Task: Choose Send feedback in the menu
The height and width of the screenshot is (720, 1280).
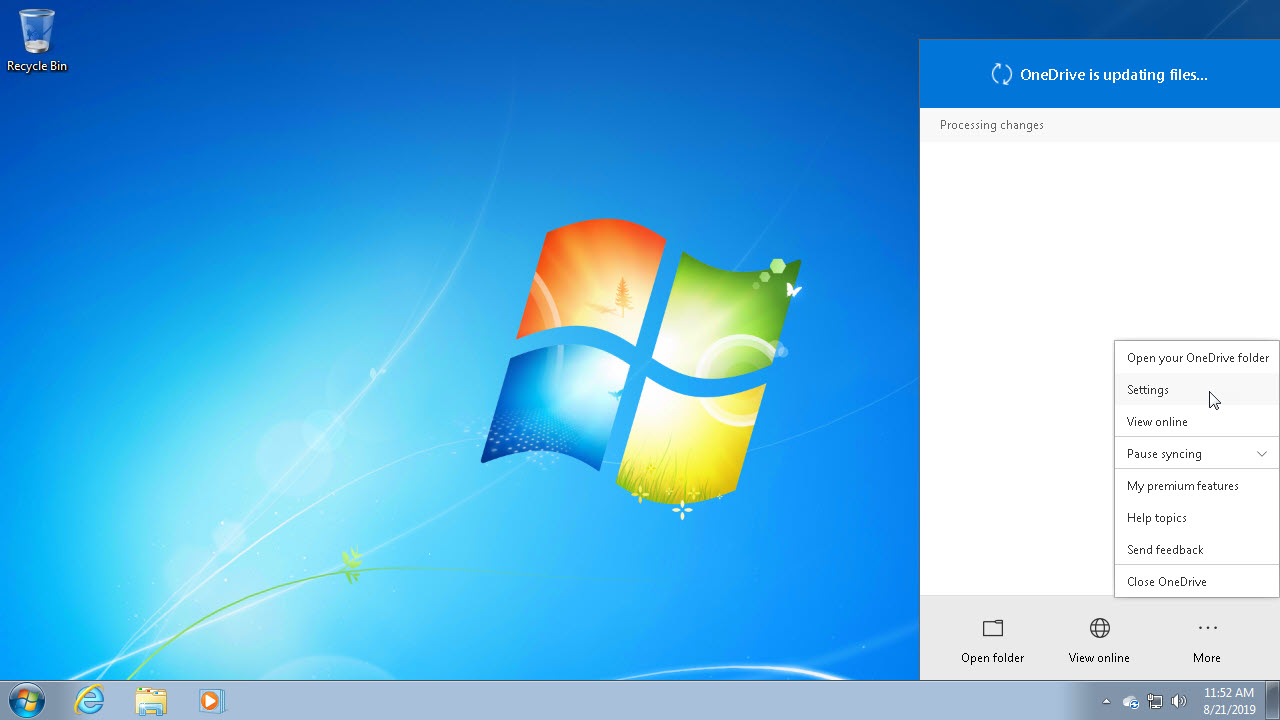Action: click(x=1197, y=550)
